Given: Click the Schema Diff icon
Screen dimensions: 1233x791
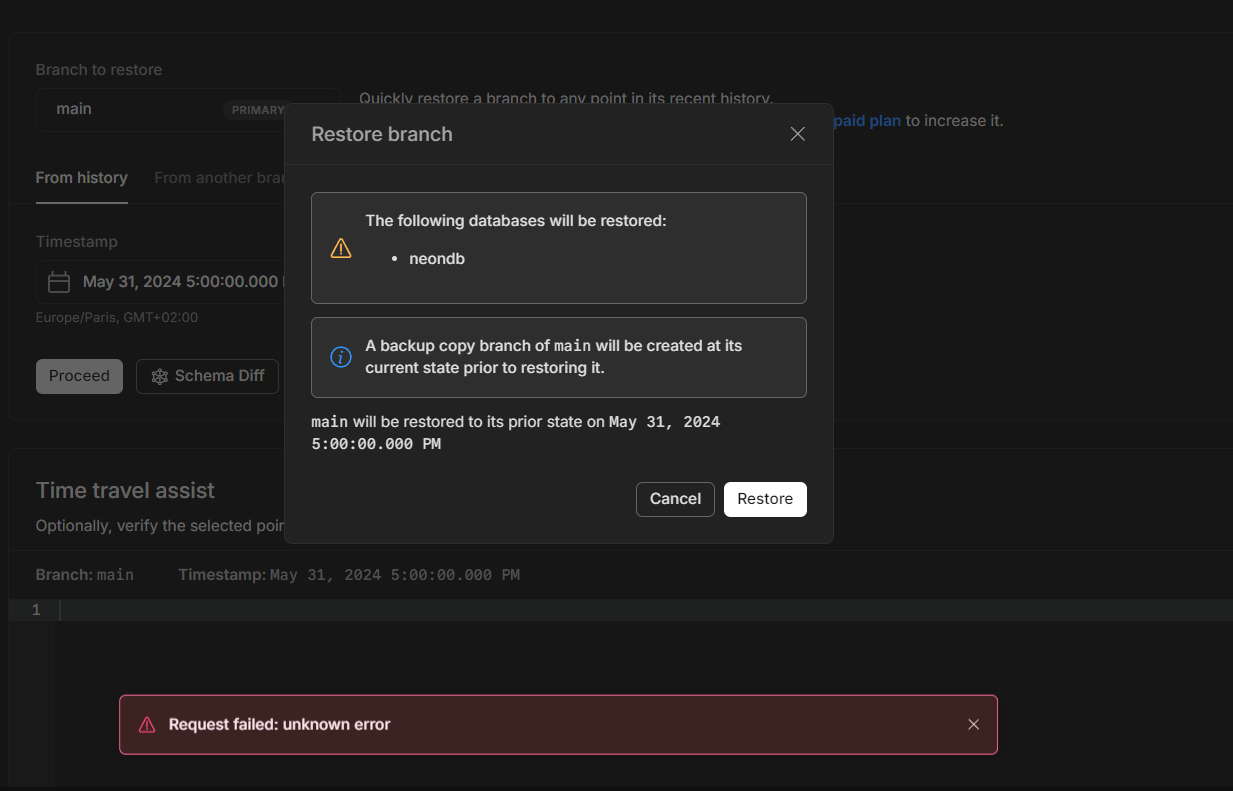Looking at the screenshot, I should click(x=159, y=376).
